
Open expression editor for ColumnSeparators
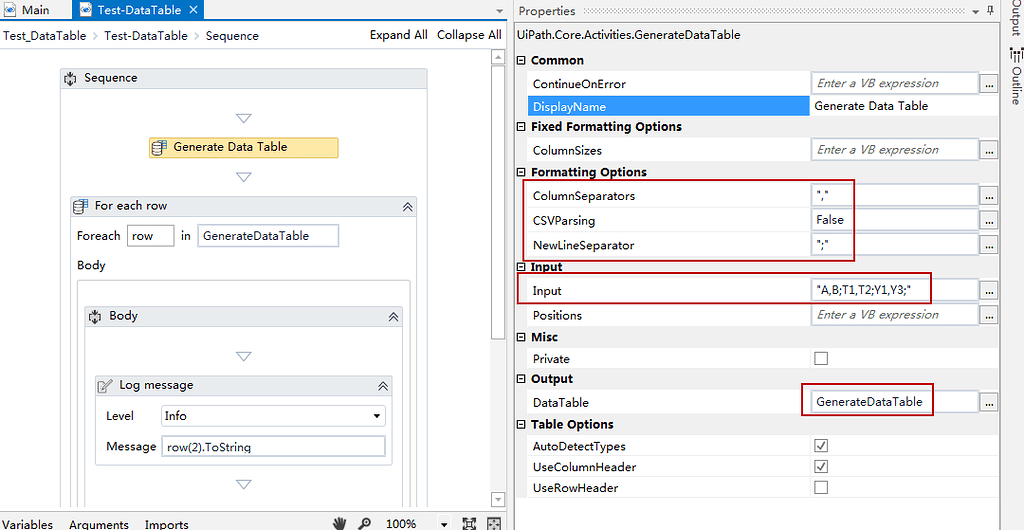pos(989,196)
